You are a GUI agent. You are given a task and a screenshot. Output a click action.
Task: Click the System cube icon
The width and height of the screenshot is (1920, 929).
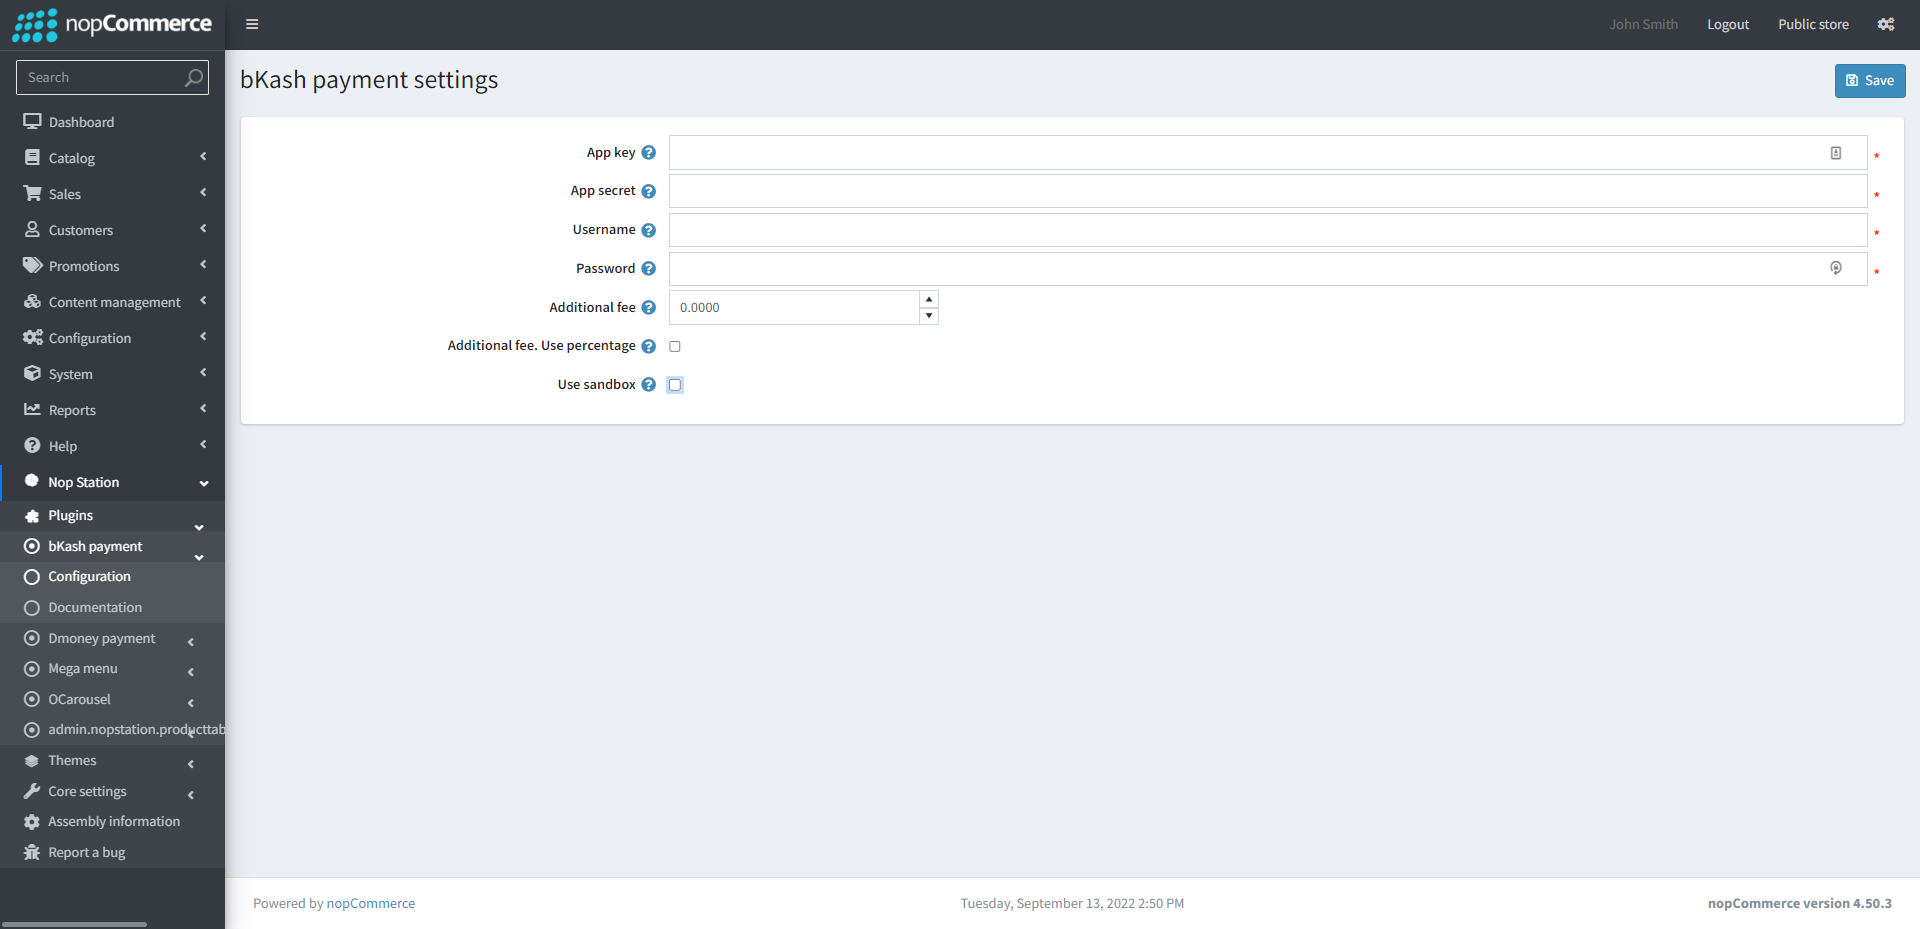pos(32,373)
